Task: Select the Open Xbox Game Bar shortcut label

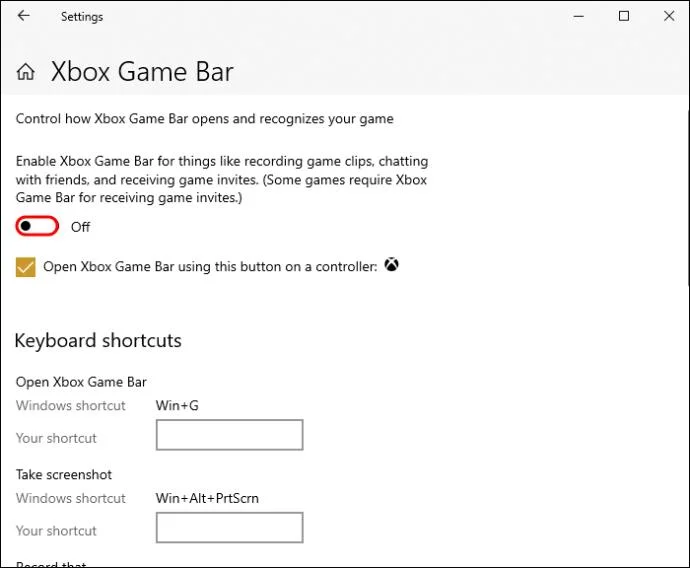Action: click(81, 382)
